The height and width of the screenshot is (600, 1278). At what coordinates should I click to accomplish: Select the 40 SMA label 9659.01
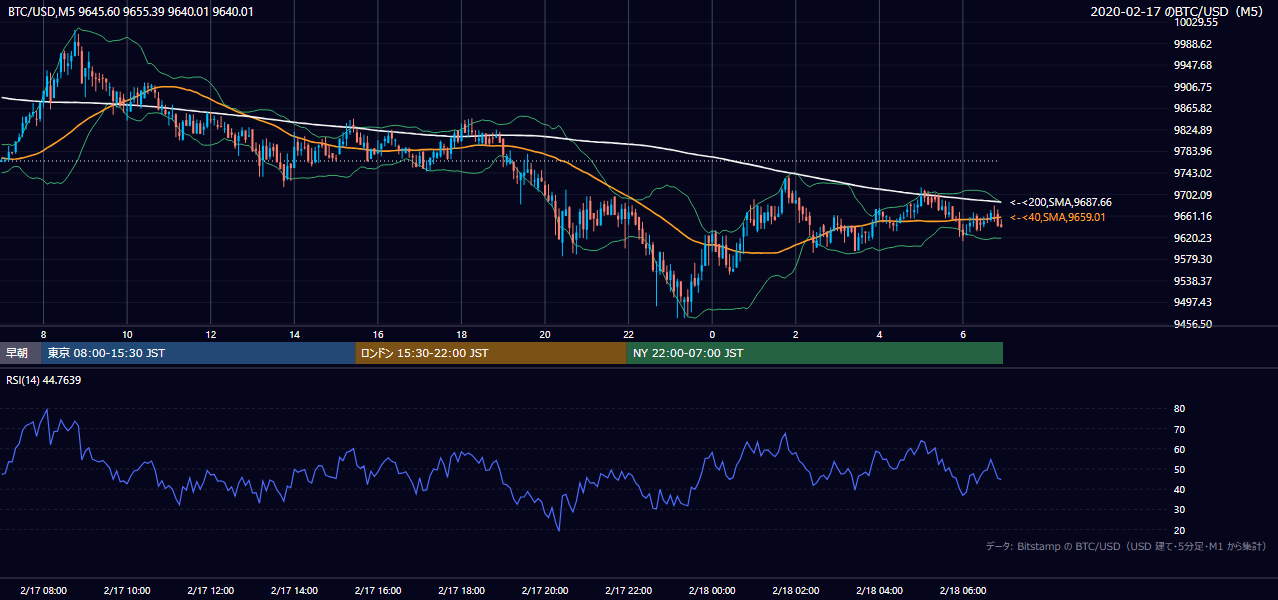(1057, 217)
